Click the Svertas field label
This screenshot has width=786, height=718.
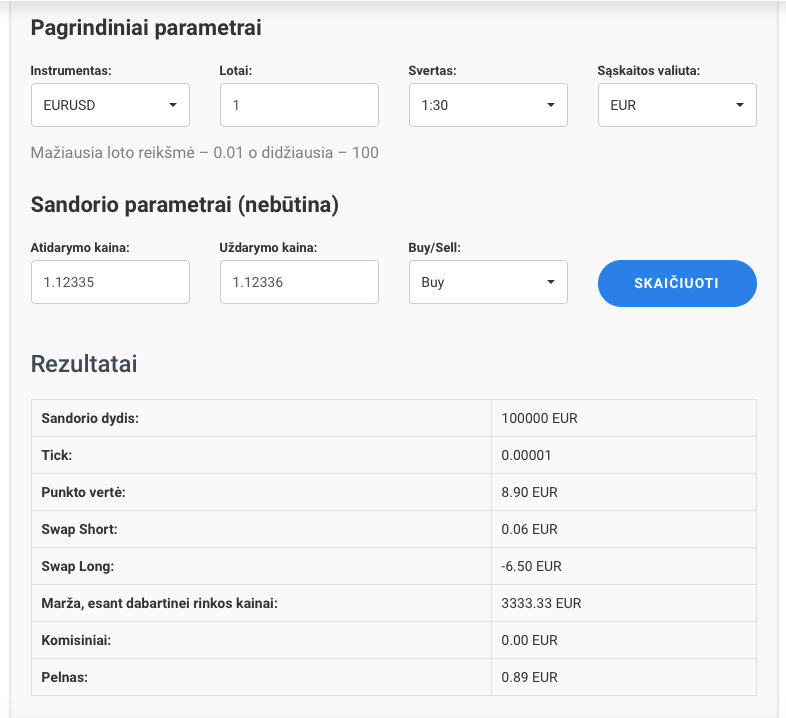432,71
